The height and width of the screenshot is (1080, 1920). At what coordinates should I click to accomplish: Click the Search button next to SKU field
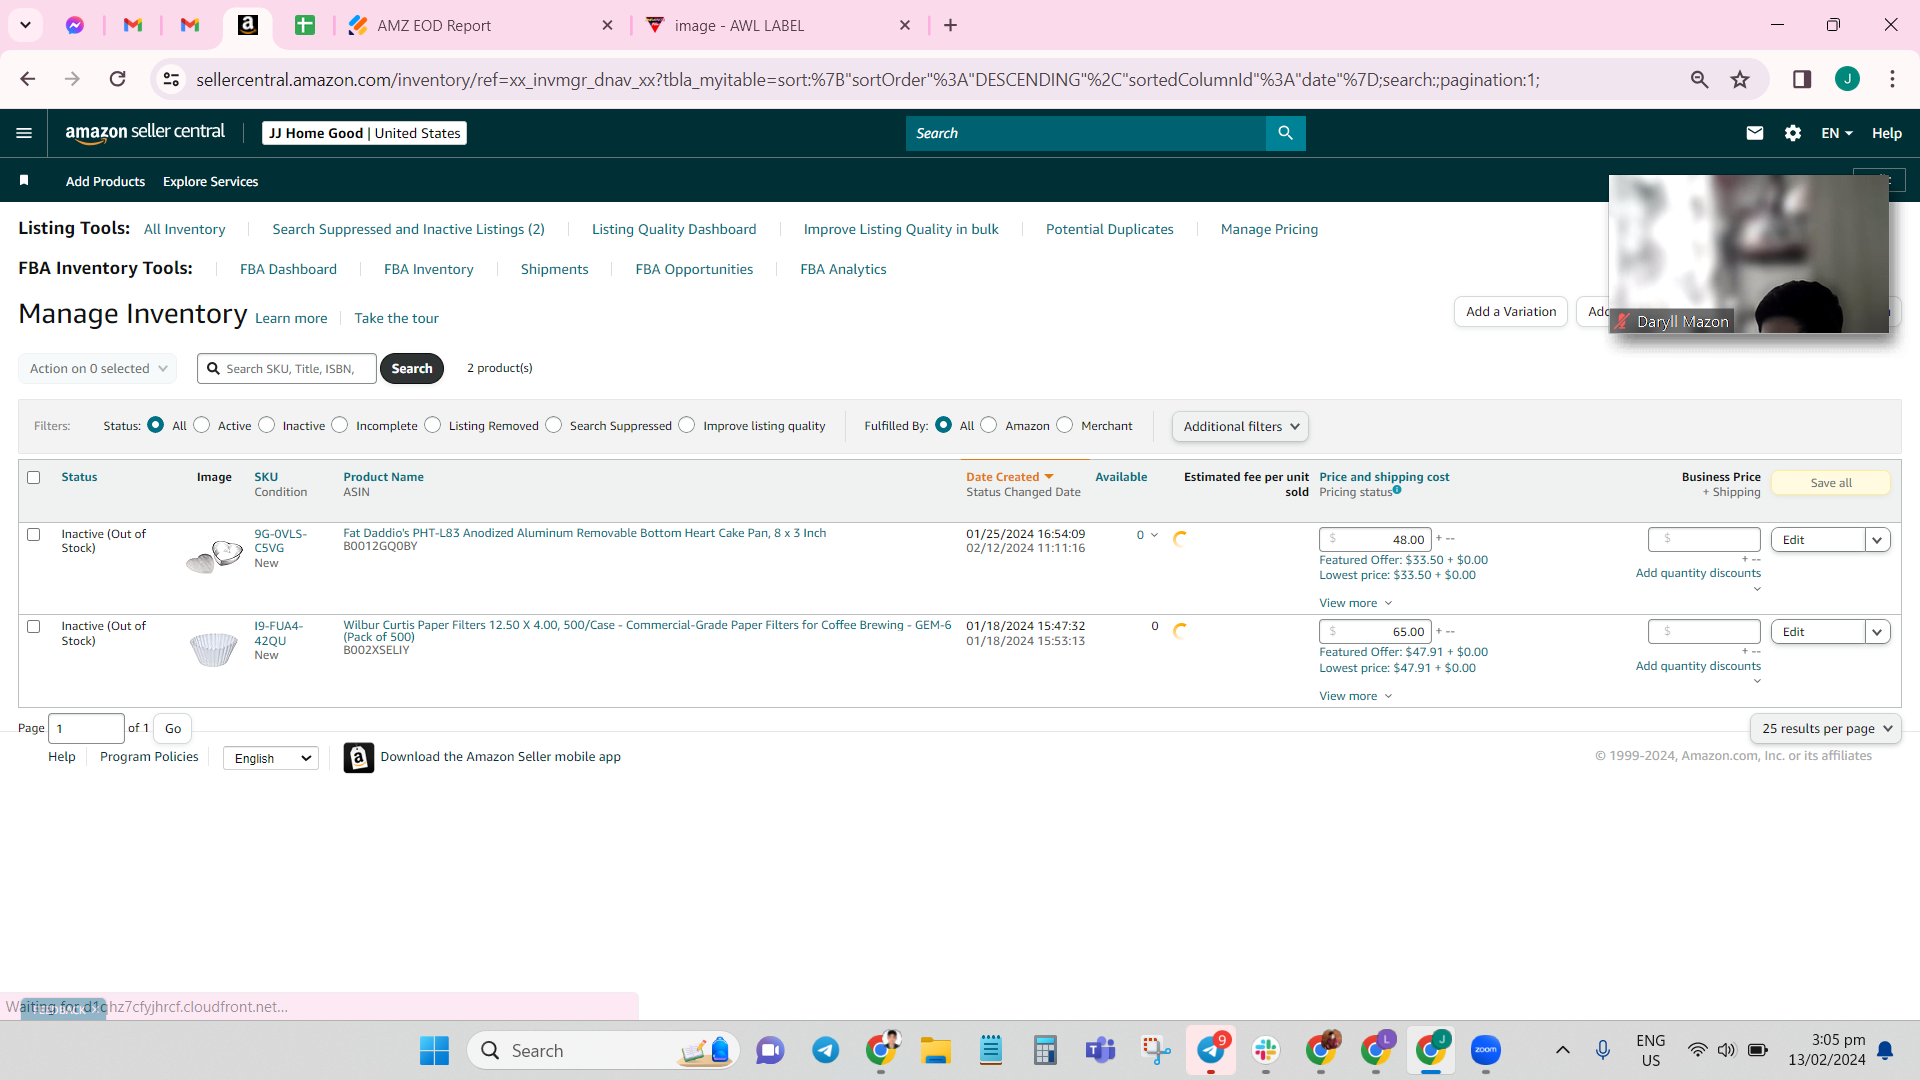click(x=412, y=368)
